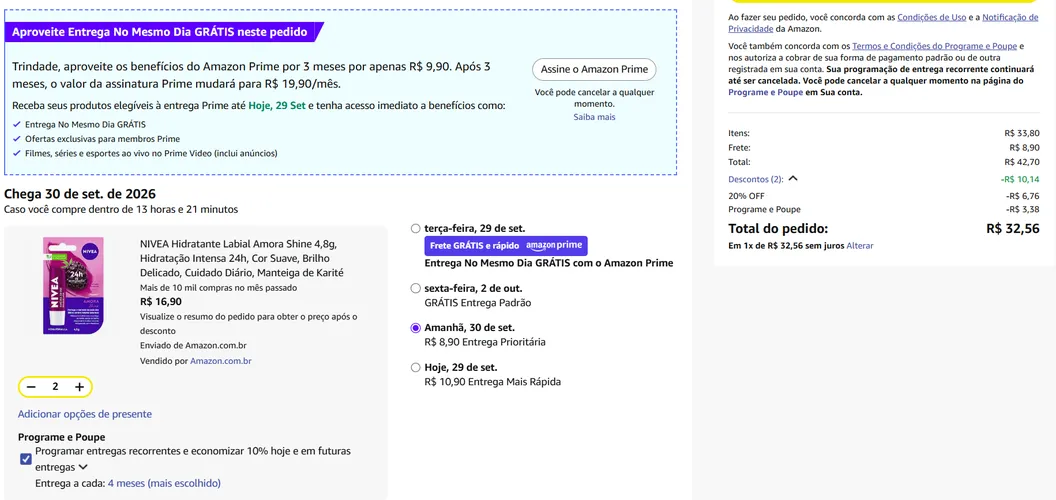
Task: Click the Aproveite Entrega No Mesmo Dia banner title
Action: pyautogui.click(x=160, y=32)
